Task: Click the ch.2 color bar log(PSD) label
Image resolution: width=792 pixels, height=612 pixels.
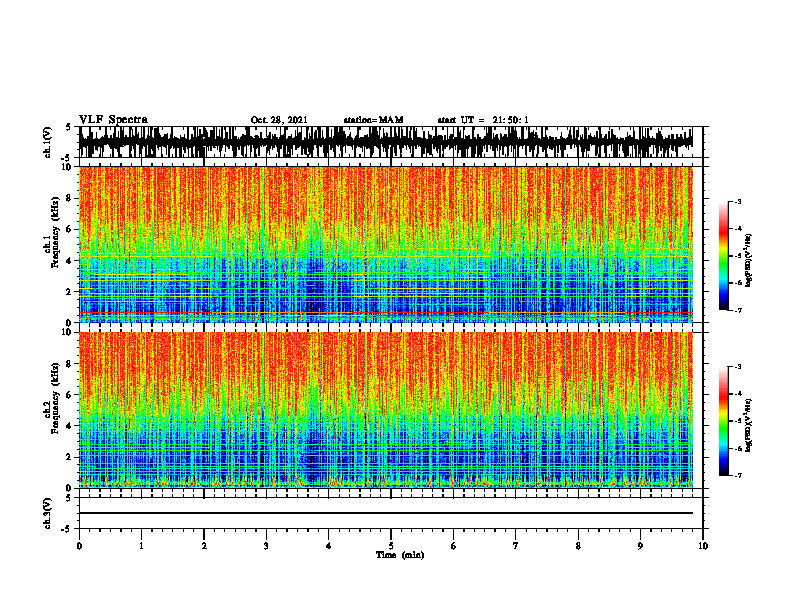Action: tap(749, 425)
